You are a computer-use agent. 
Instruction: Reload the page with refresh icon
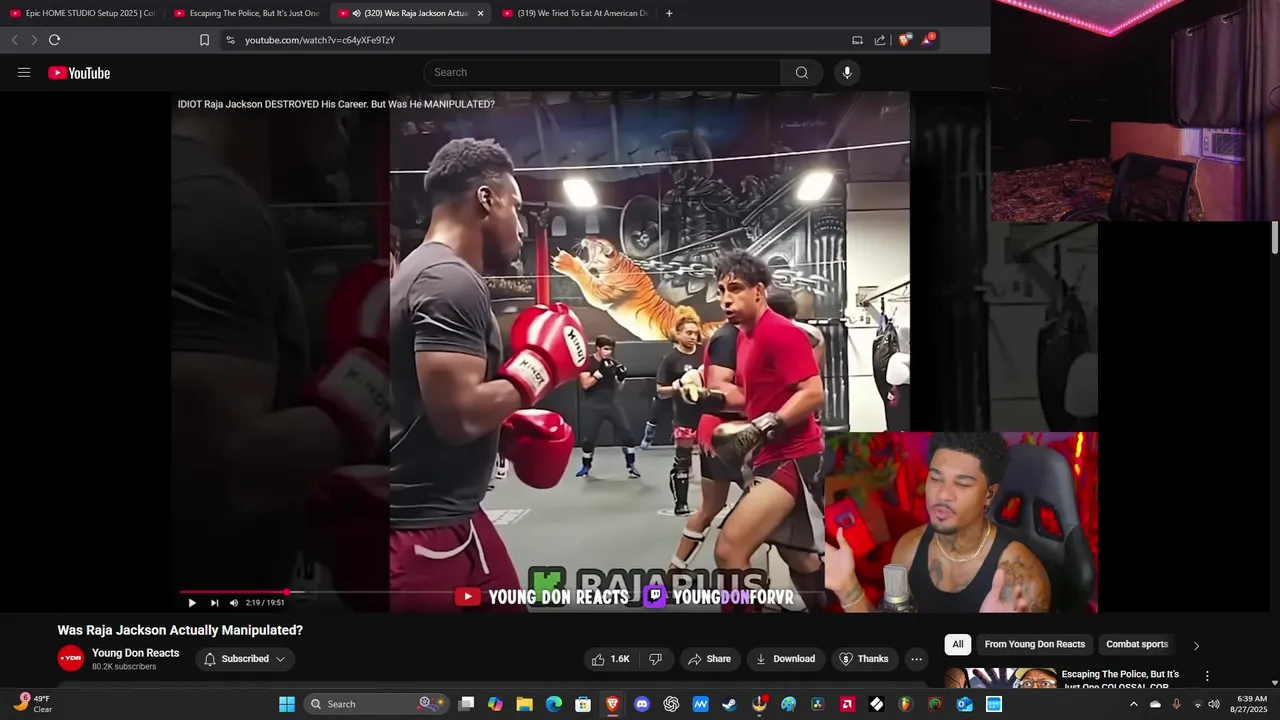(x=54, y=40)
